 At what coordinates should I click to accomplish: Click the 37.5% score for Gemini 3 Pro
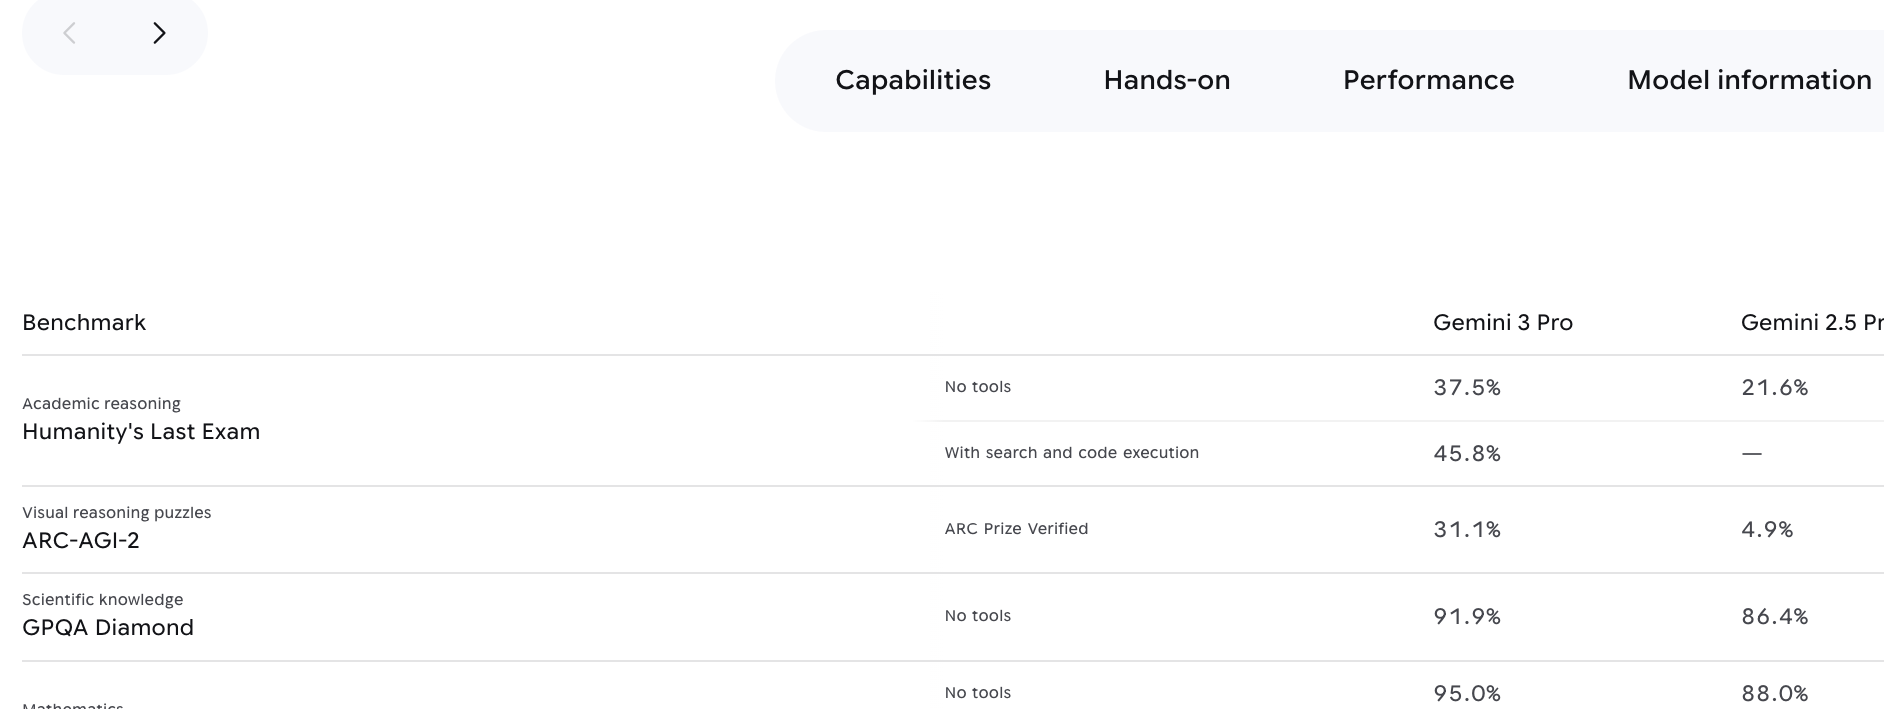[x=1467, y=387]
